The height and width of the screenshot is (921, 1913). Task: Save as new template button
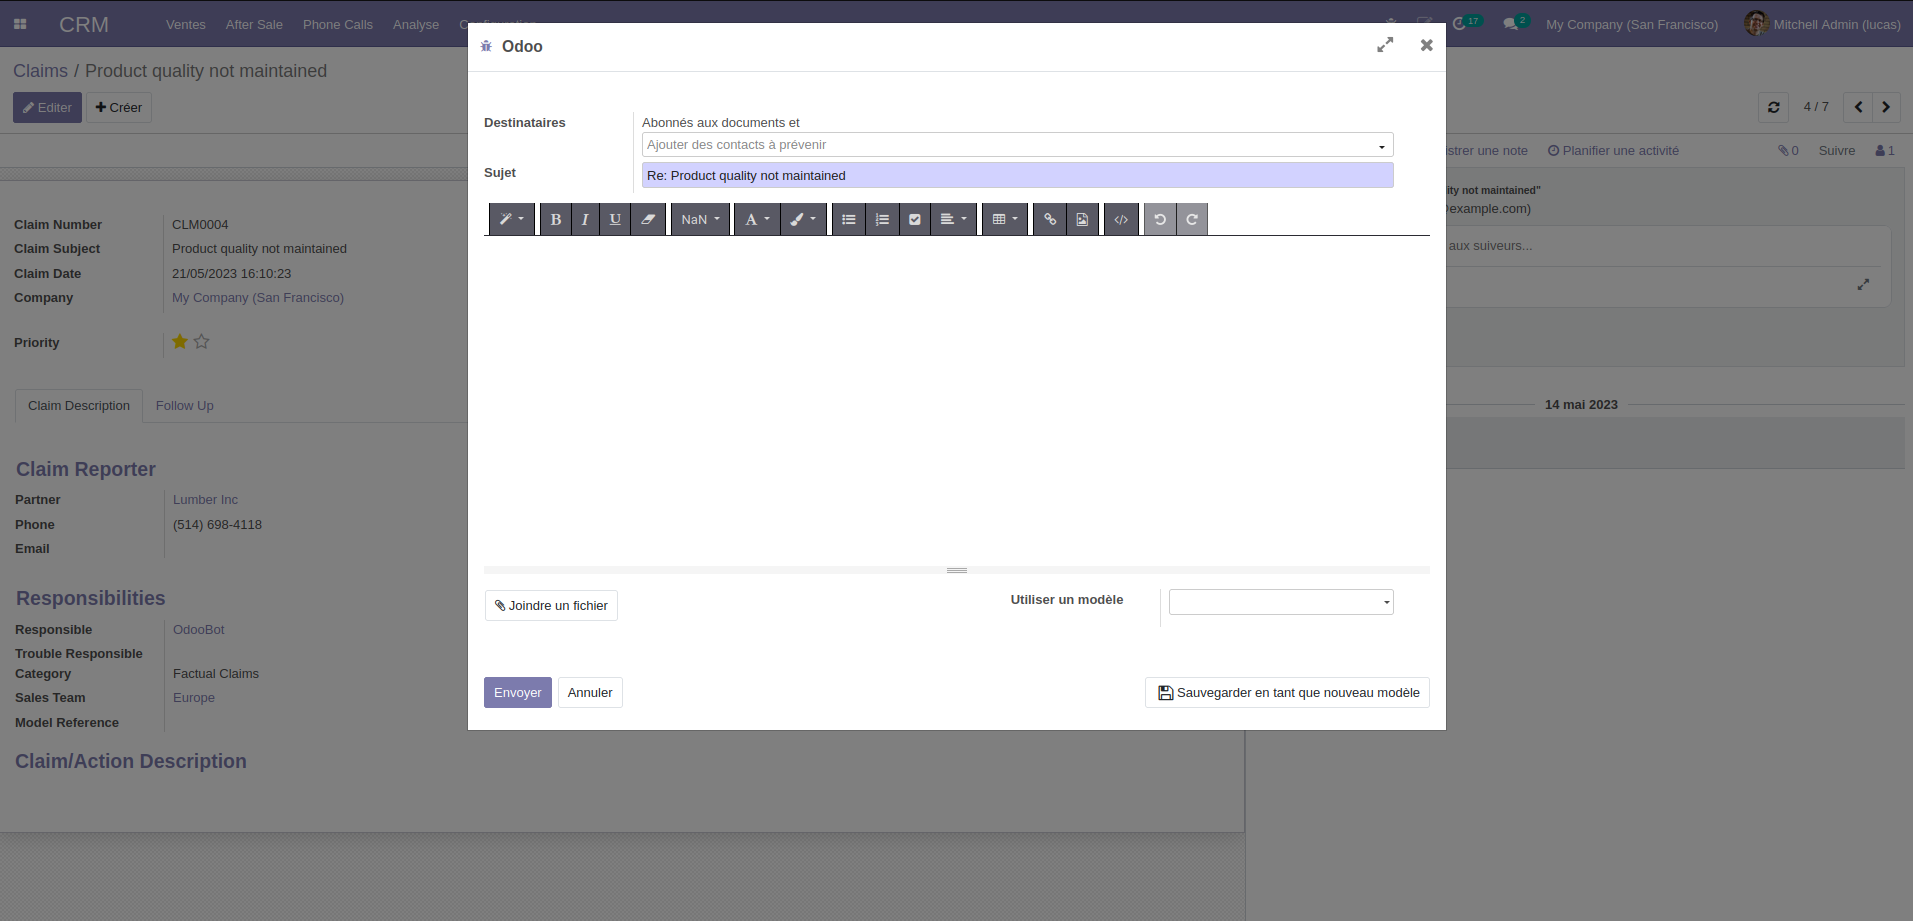point(1287,692)
